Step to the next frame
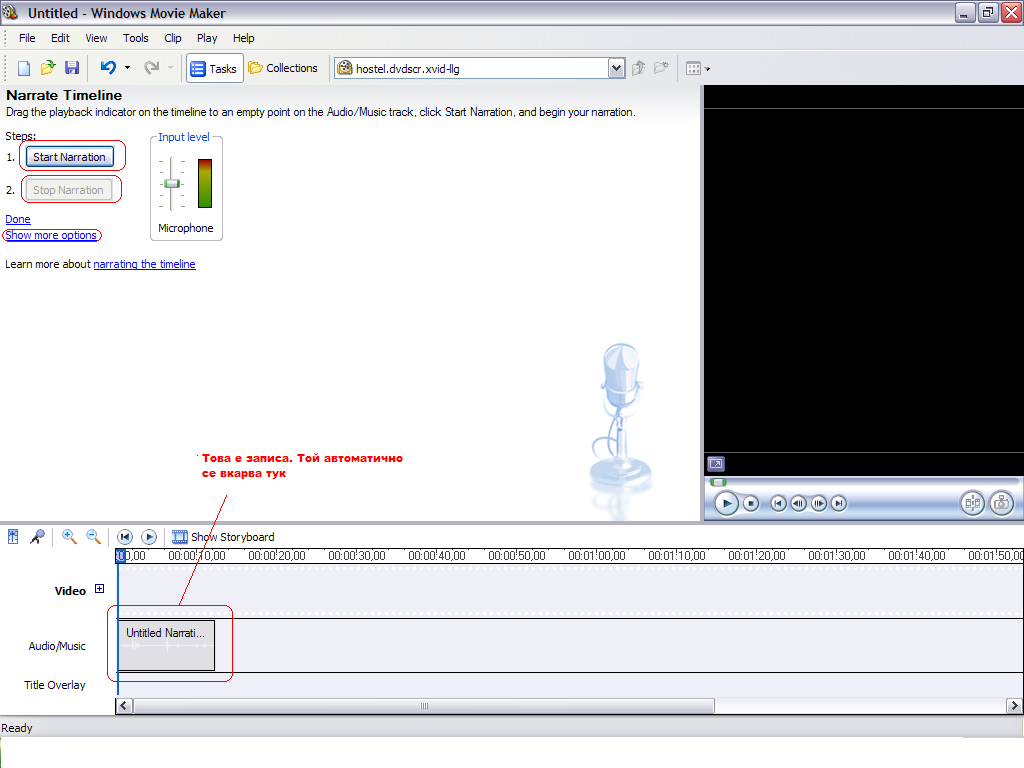 (x=818, y=504)
